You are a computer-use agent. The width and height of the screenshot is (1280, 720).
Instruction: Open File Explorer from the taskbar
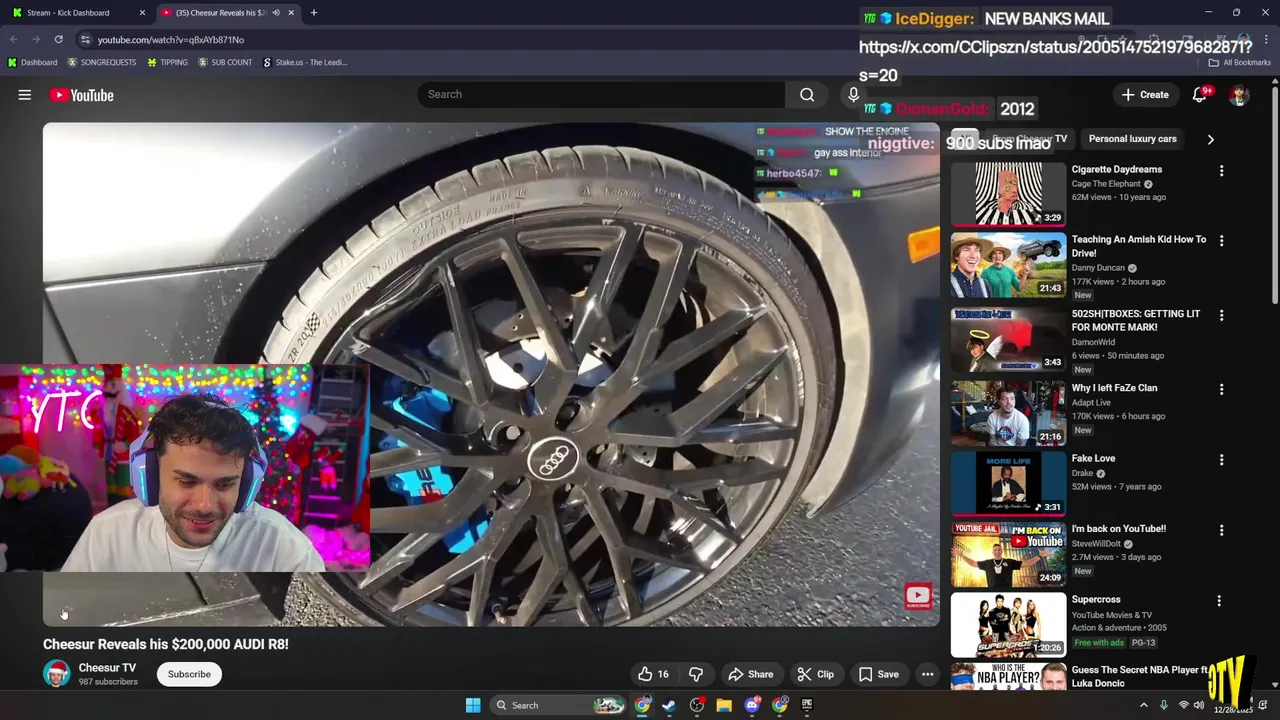click(x=724, y=705)
